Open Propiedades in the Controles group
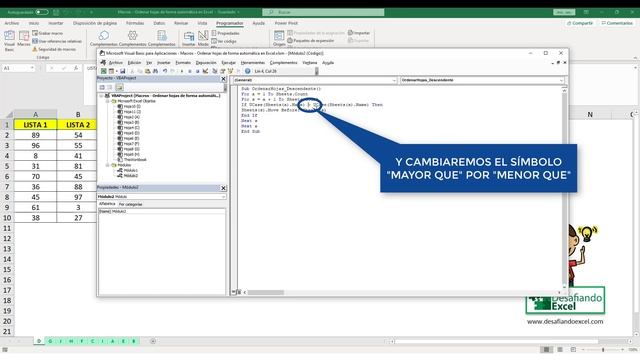Viewport: 640px width, 360px height. 225,33
